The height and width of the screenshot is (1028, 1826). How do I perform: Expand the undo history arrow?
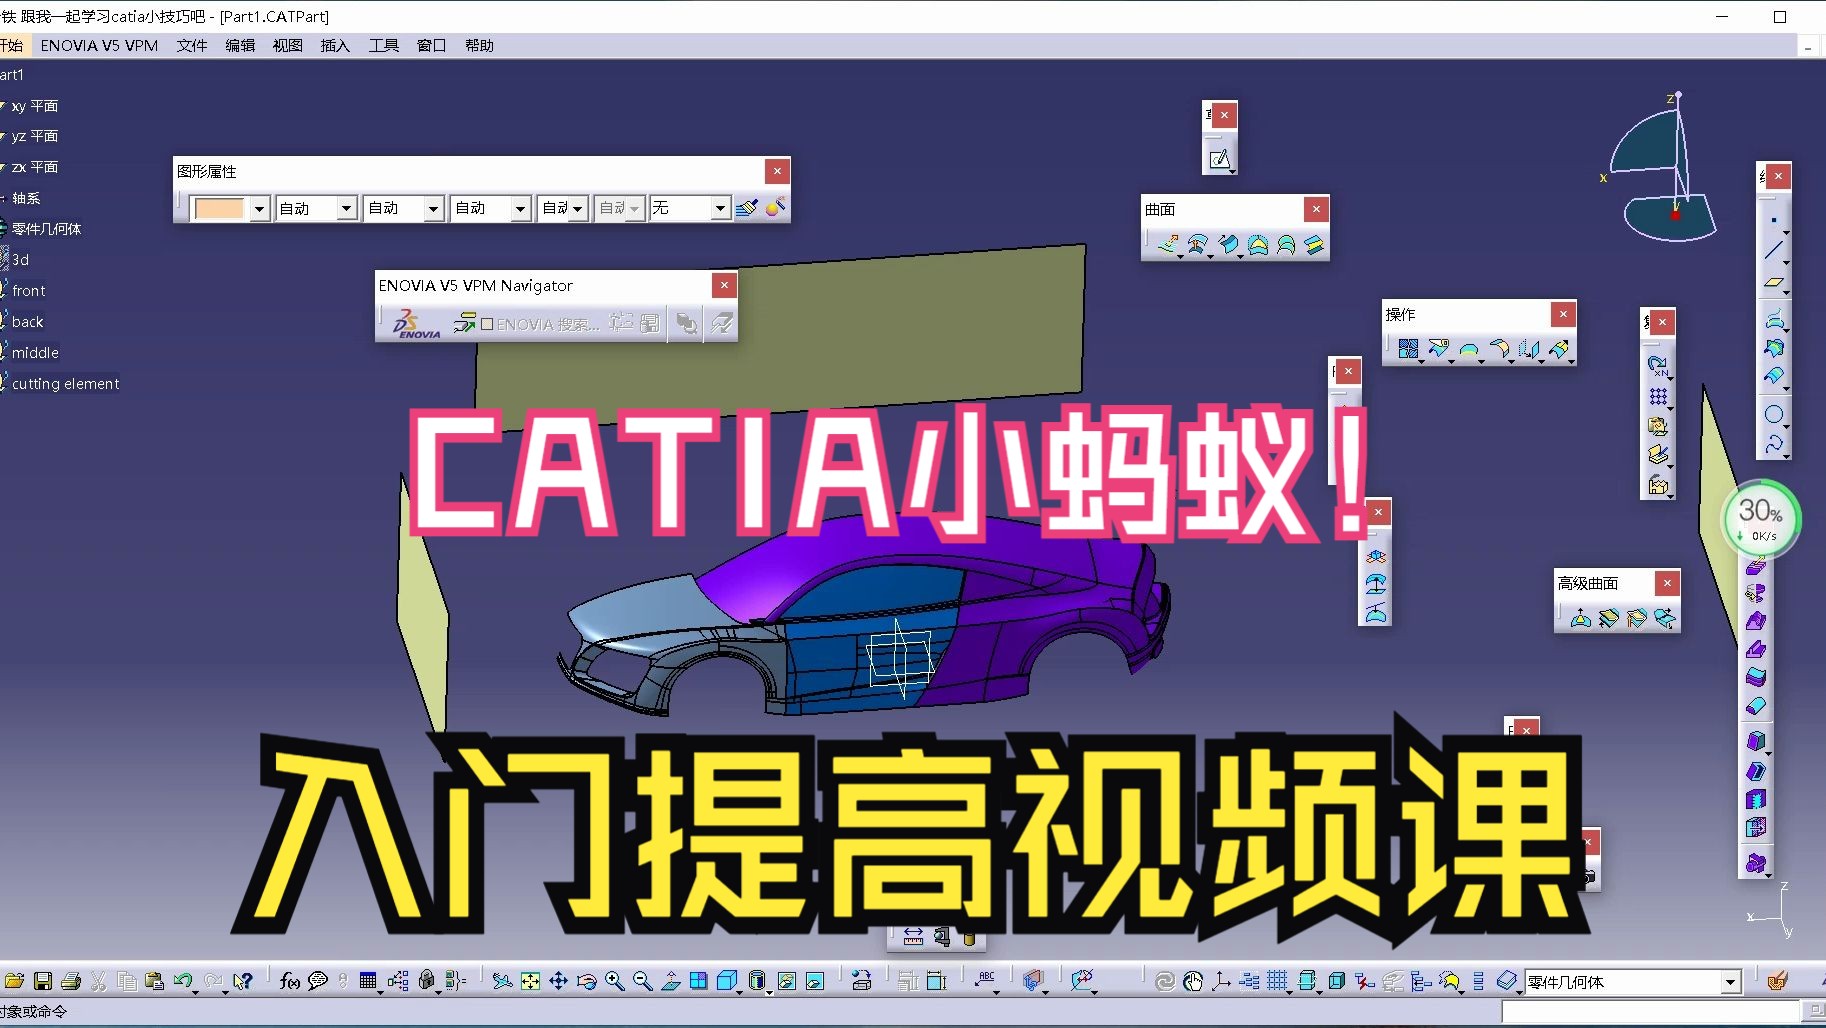click(195, 991)
